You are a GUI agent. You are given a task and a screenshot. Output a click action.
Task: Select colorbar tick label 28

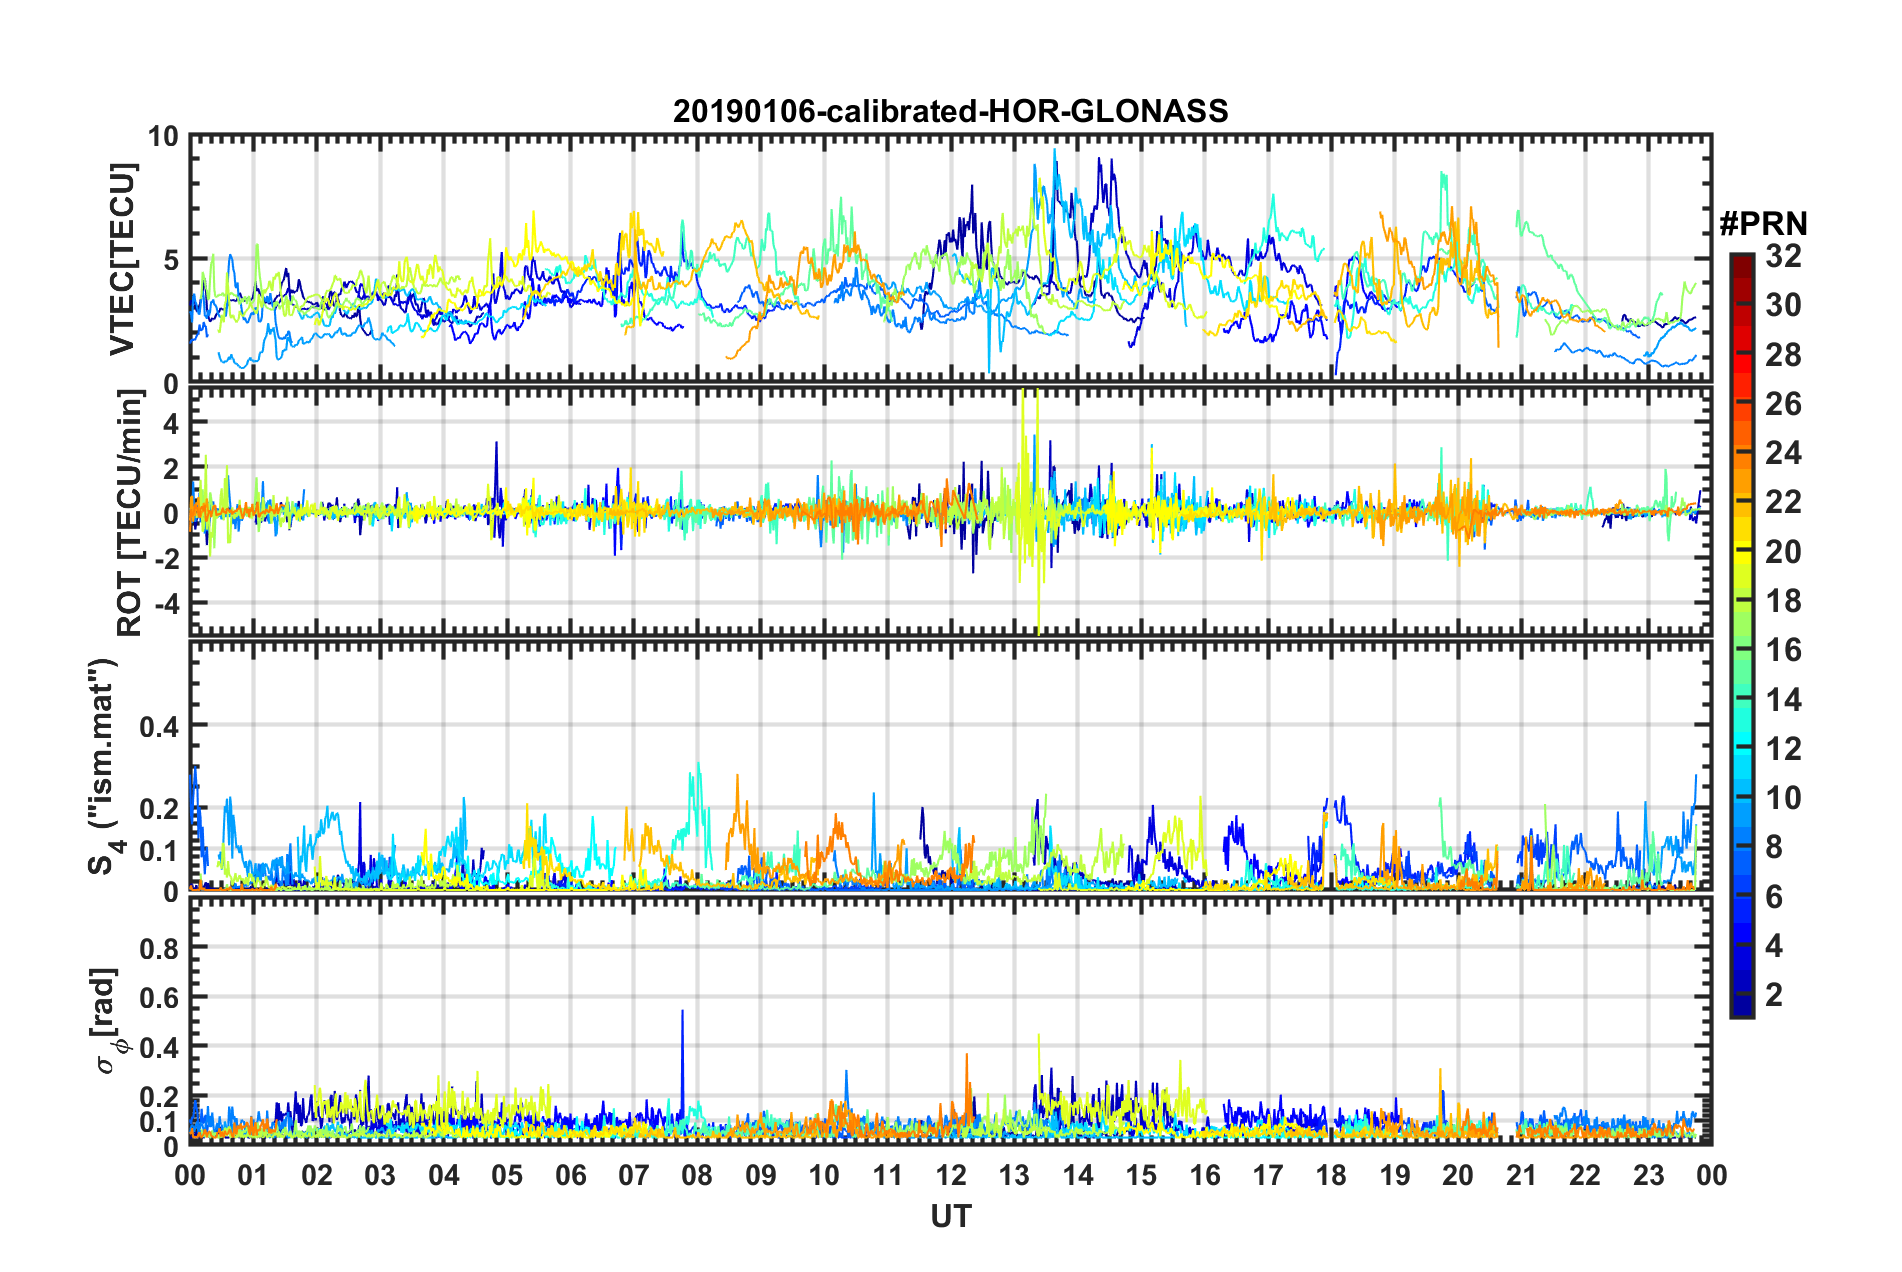click(x=1783, y=354)
